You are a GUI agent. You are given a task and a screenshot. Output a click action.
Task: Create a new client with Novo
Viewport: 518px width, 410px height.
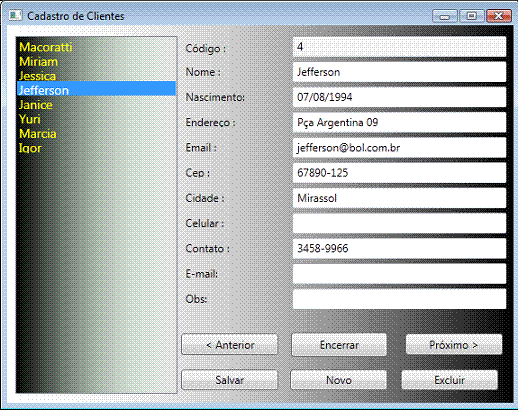(338, 380)
